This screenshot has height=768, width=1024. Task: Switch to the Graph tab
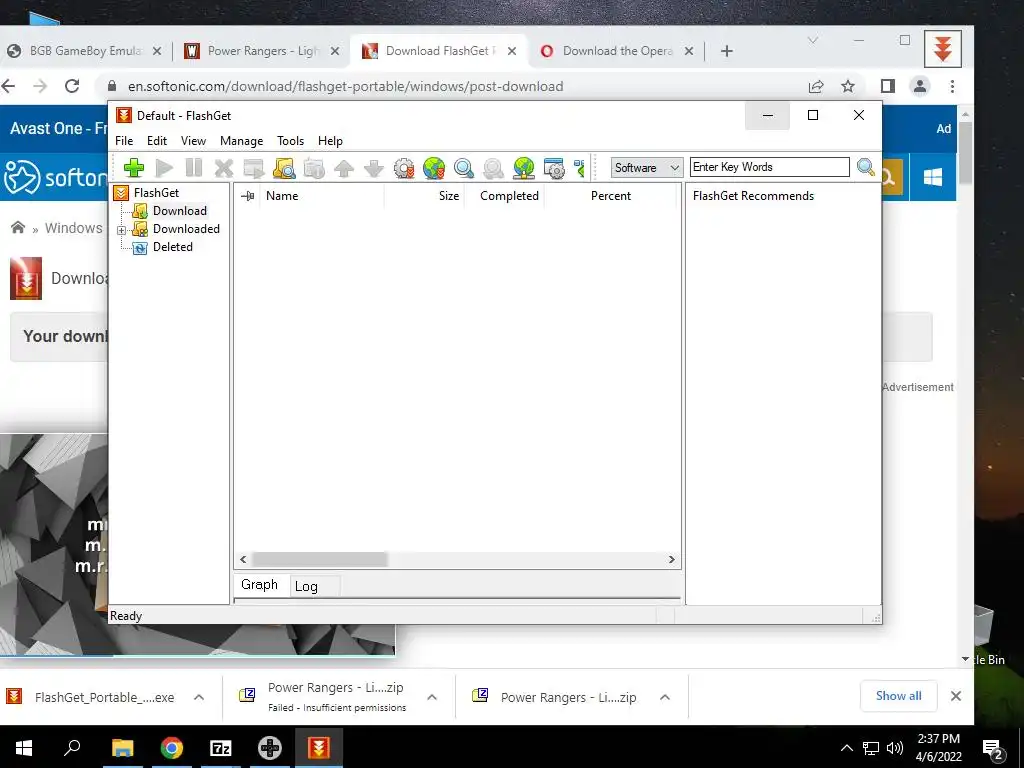coord(259,584)
